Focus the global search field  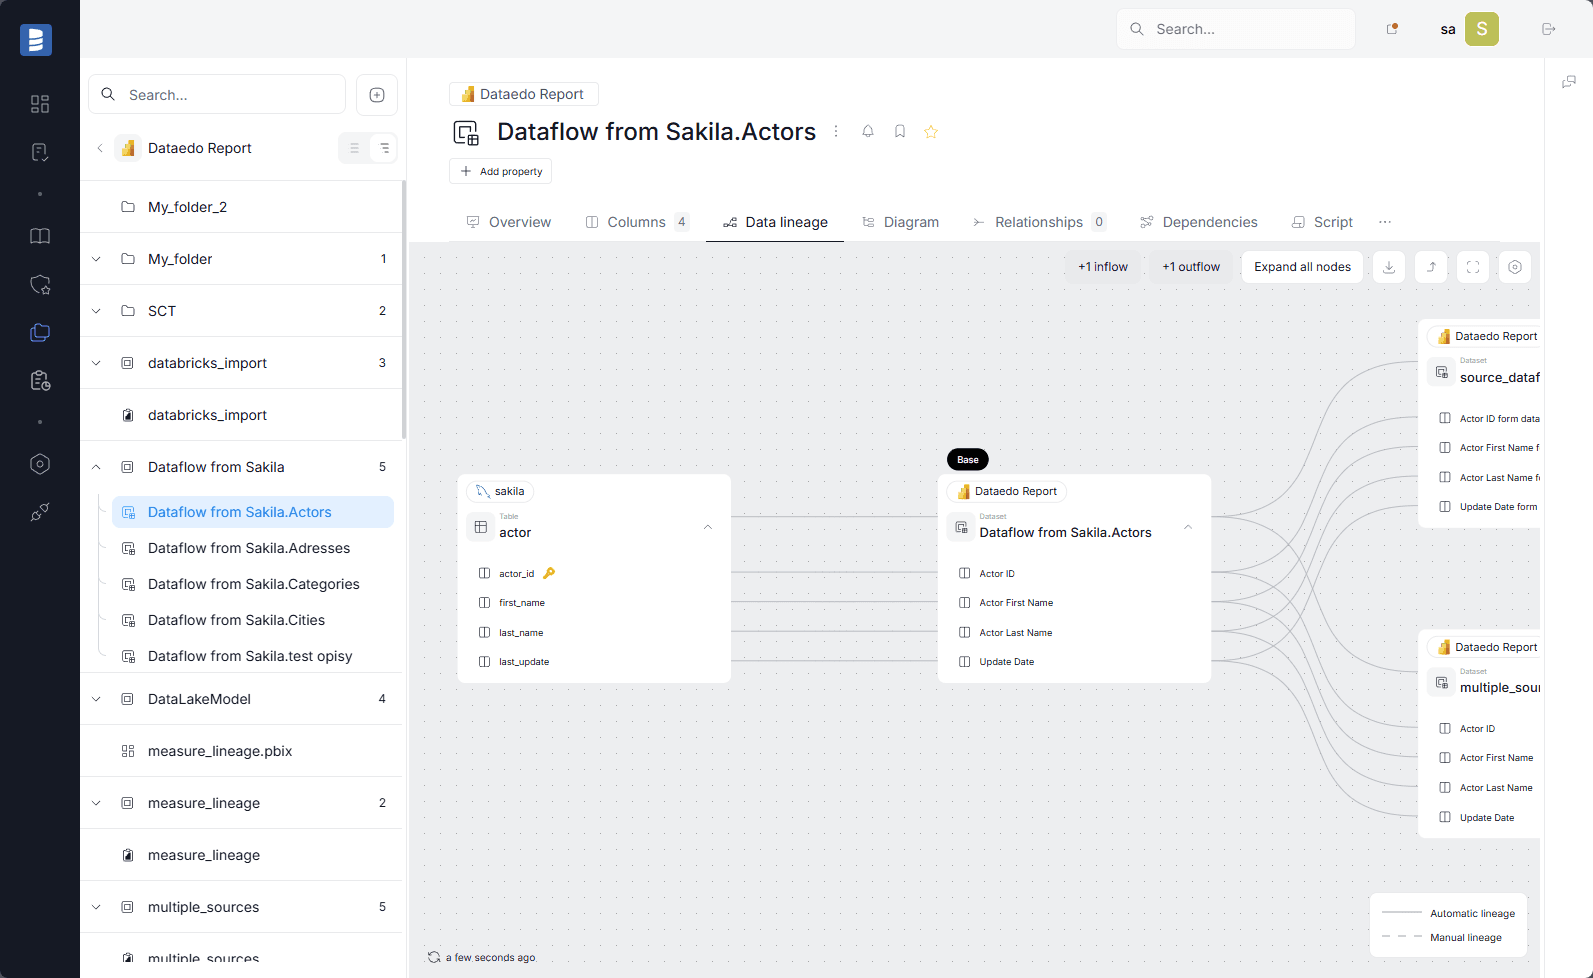click(x=1236, y=29)
